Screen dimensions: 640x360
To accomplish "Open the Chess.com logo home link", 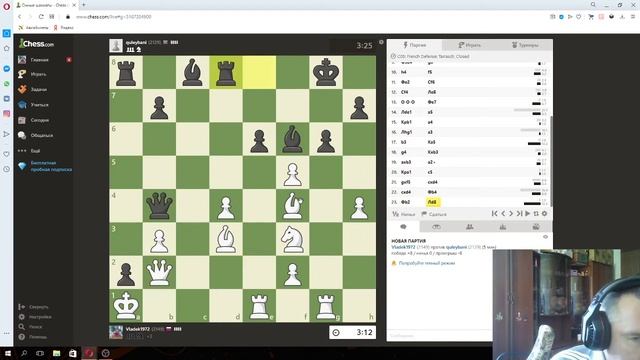I will (x=36, y=43).
